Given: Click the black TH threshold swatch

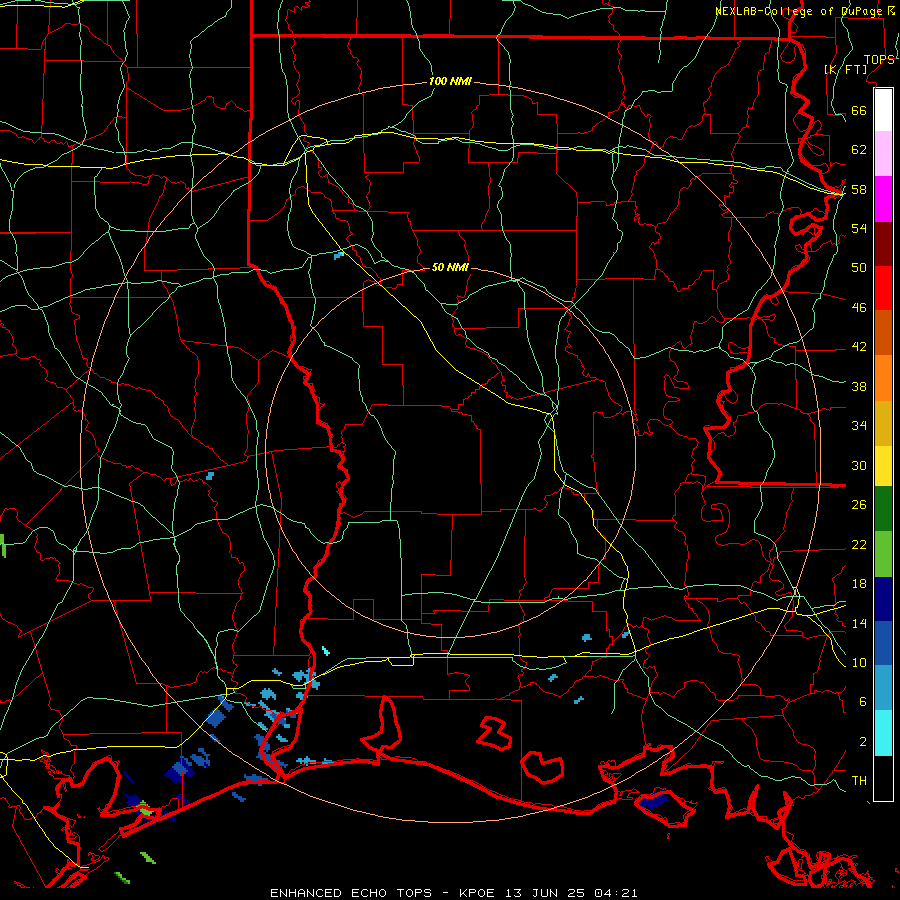Looking at the screenshot, I should (883, 778).
